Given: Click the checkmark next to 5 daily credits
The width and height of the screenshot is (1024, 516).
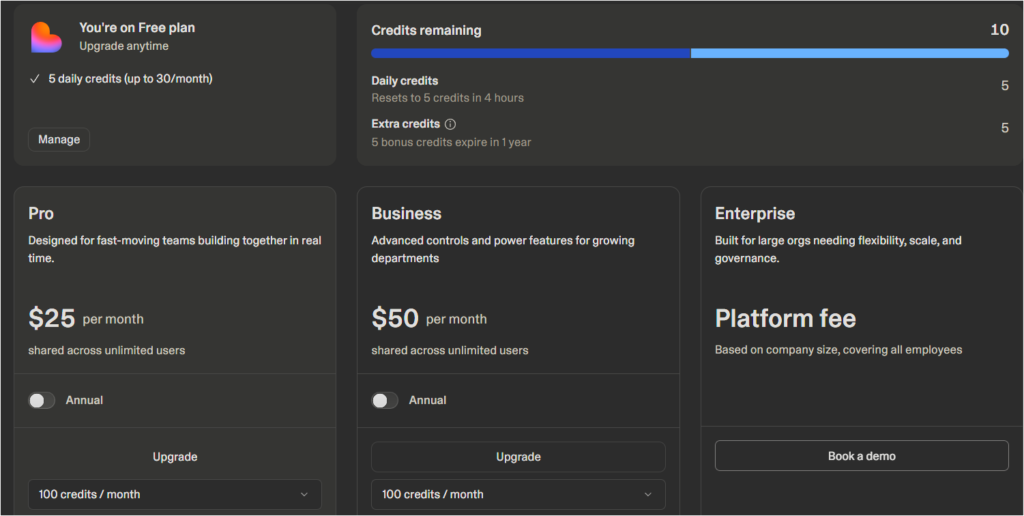Looking at the screenshot, I should click(x=35, y=79).
